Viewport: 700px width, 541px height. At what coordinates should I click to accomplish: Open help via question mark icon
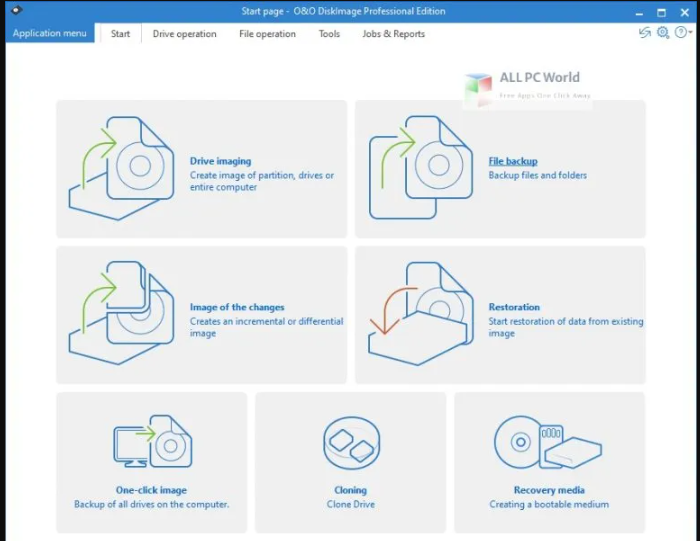pyautogui.click(x=680, y=33)
